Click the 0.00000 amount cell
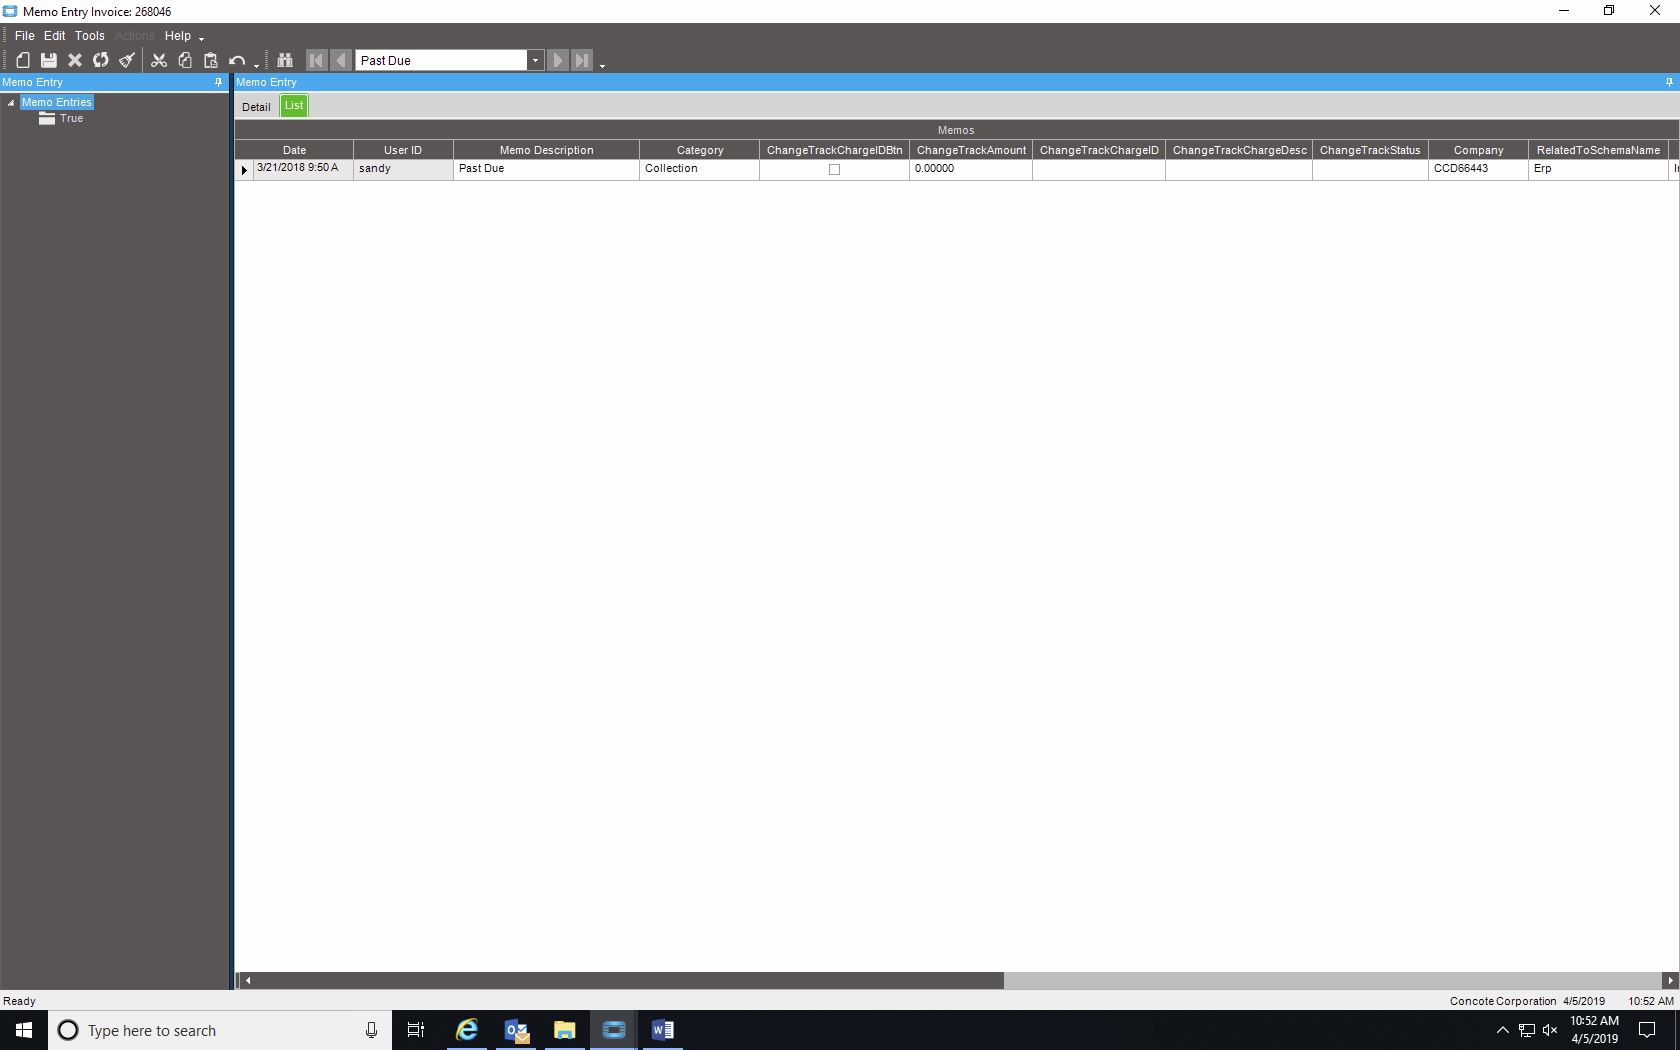 [x=971, y=169]
